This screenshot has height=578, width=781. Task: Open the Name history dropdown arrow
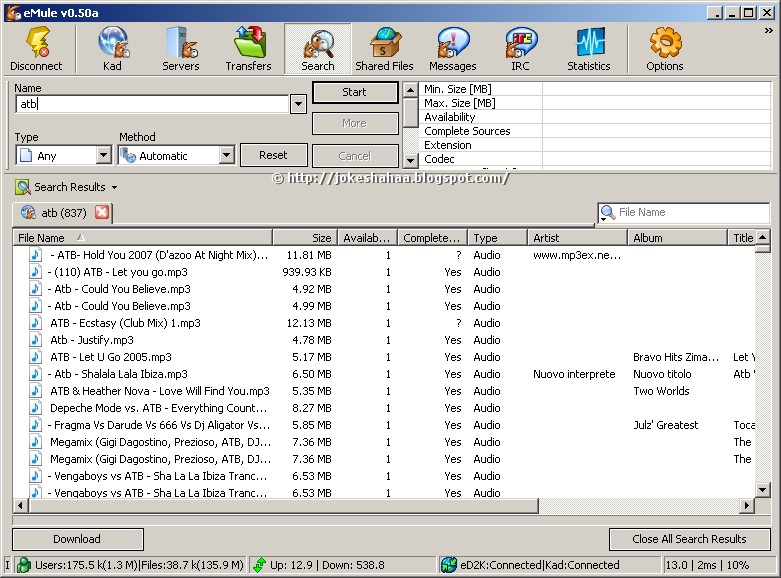[x=298, y=104]
